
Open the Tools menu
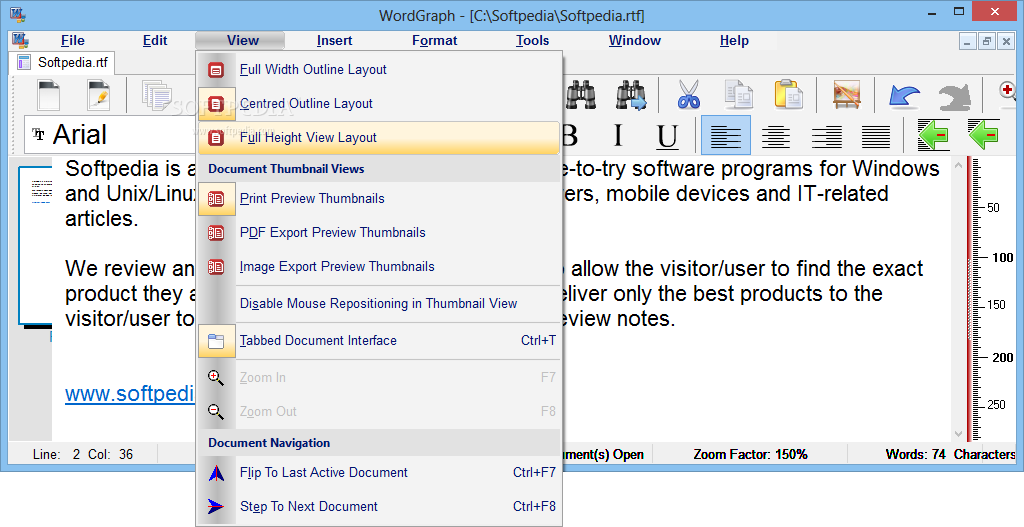pyautogui.click(x=532, y=40)
